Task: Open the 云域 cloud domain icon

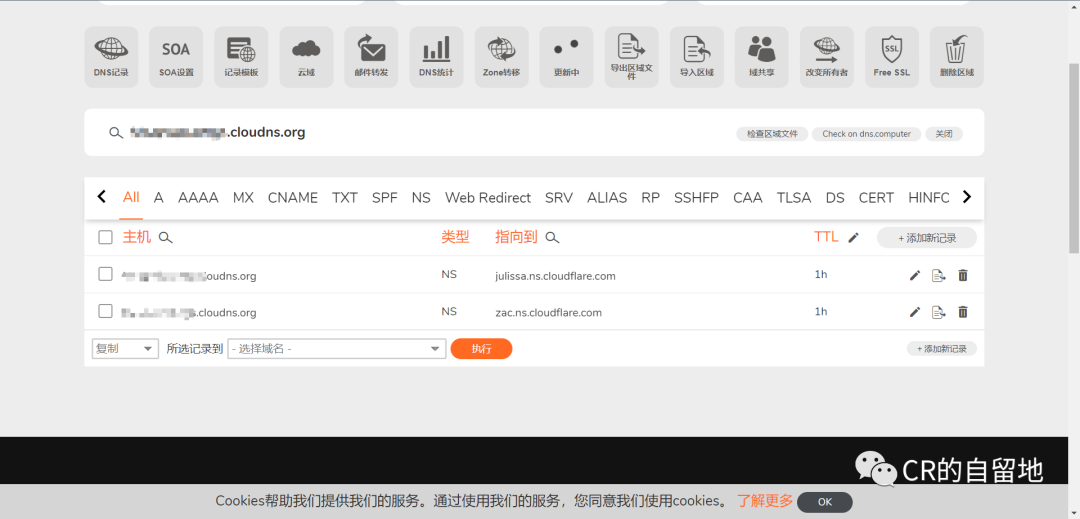Action: click(x=306, y=56)
